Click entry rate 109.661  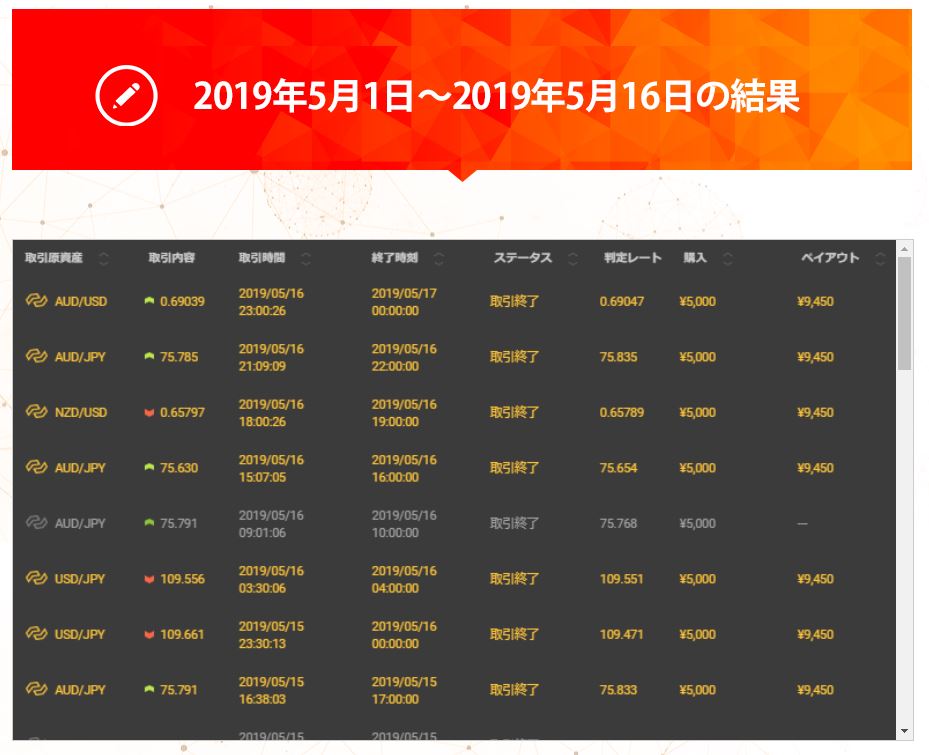(182, 635)
